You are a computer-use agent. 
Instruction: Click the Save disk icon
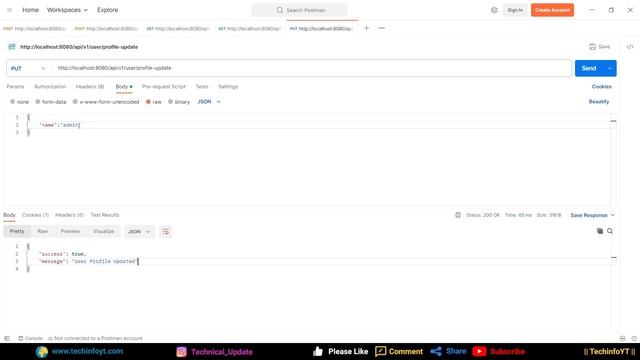[593, 47]
